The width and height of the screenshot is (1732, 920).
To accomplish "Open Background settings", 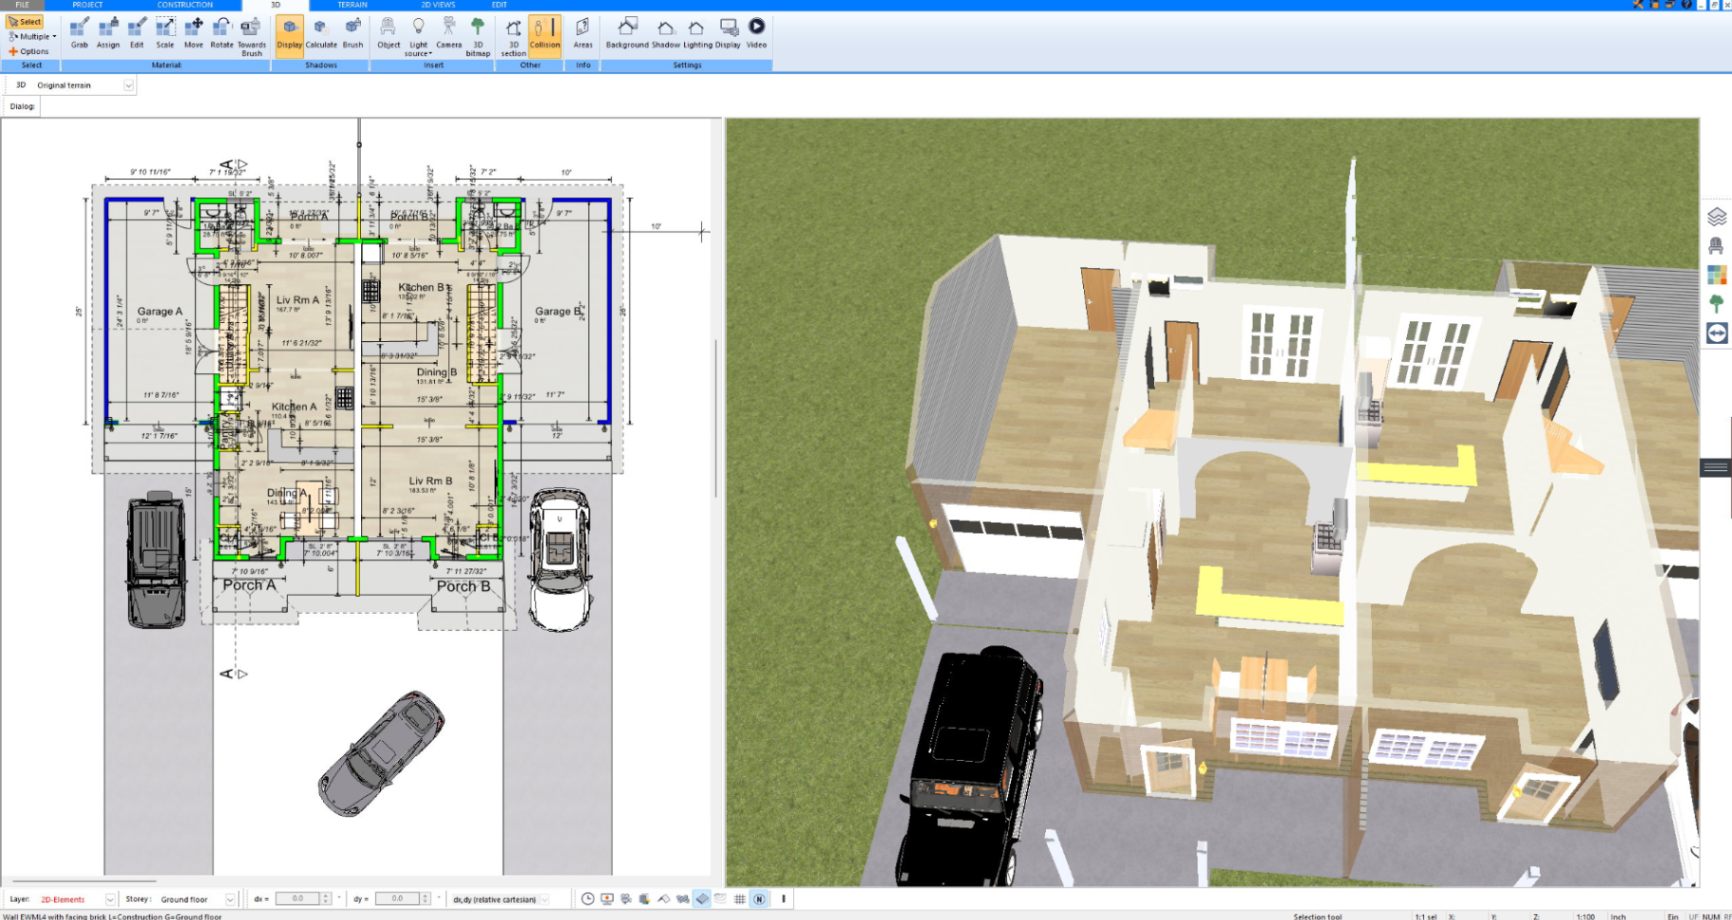I will [627, 33].
